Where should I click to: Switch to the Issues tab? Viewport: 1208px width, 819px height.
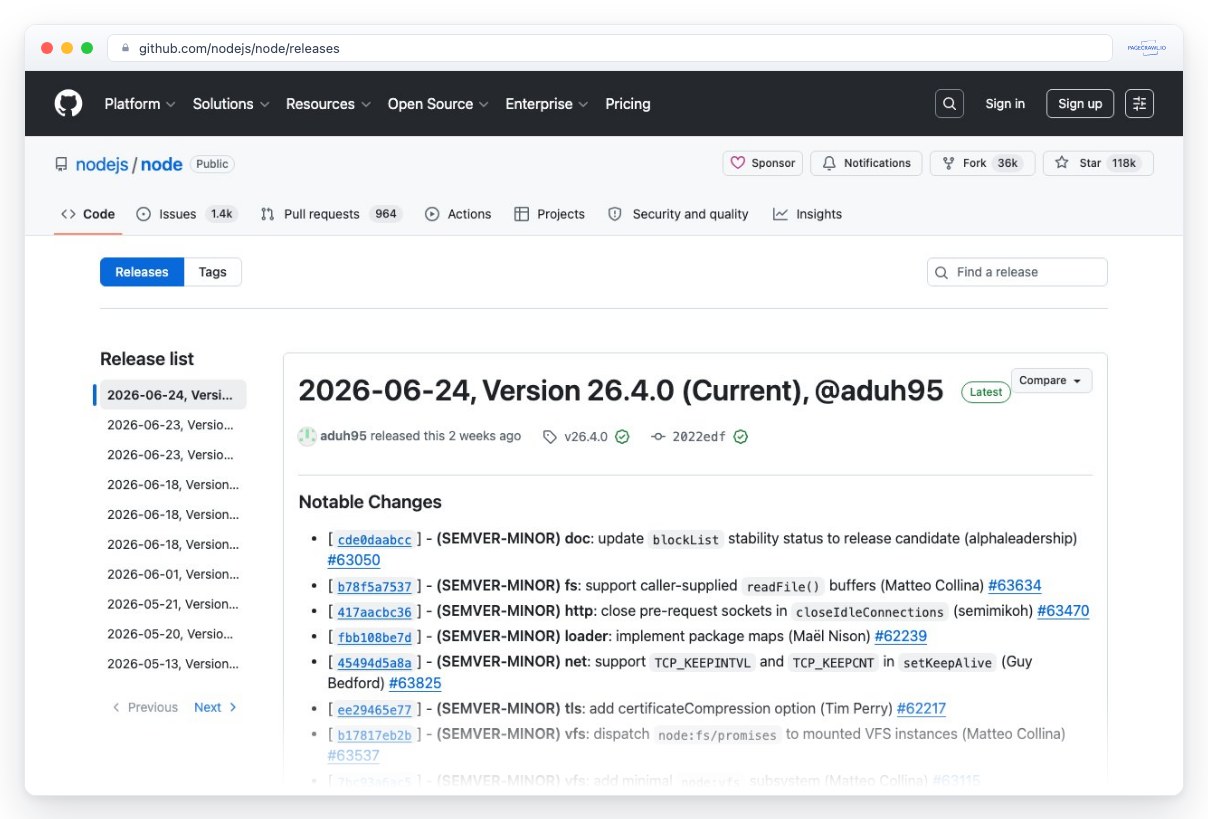tap(186, 214)
